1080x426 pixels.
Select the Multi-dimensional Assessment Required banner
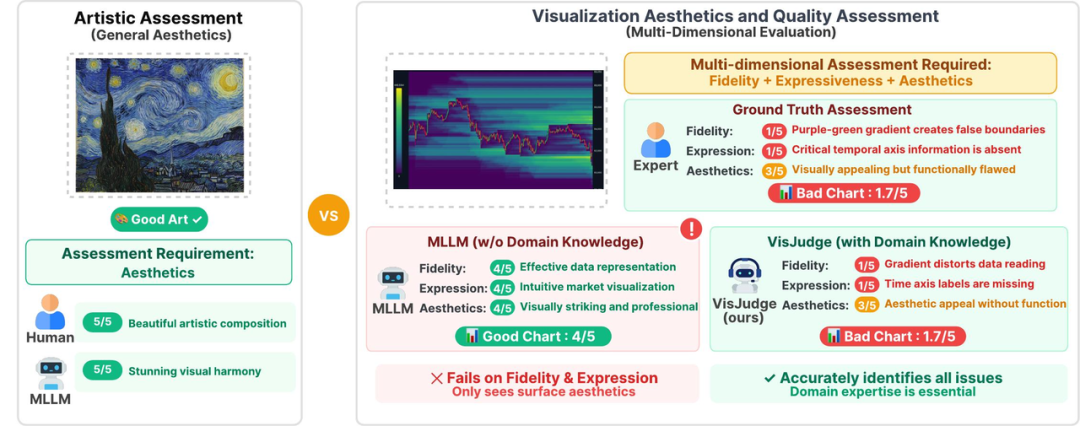(840, 72)
